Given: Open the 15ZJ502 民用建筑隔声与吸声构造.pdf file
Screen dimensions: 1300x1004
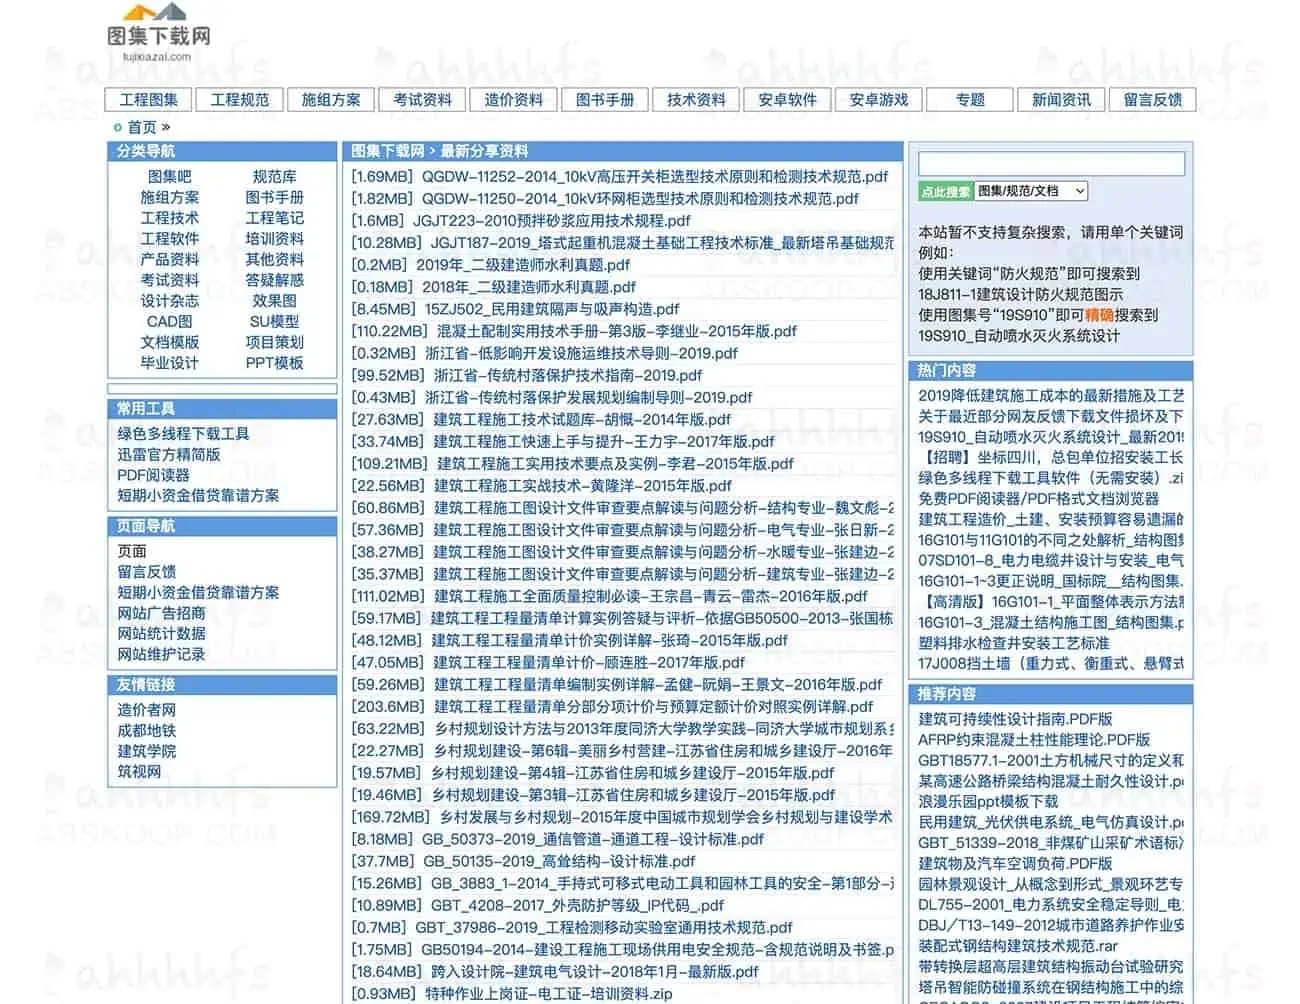Looking at the screenshot, I should (x=515, y=309).
